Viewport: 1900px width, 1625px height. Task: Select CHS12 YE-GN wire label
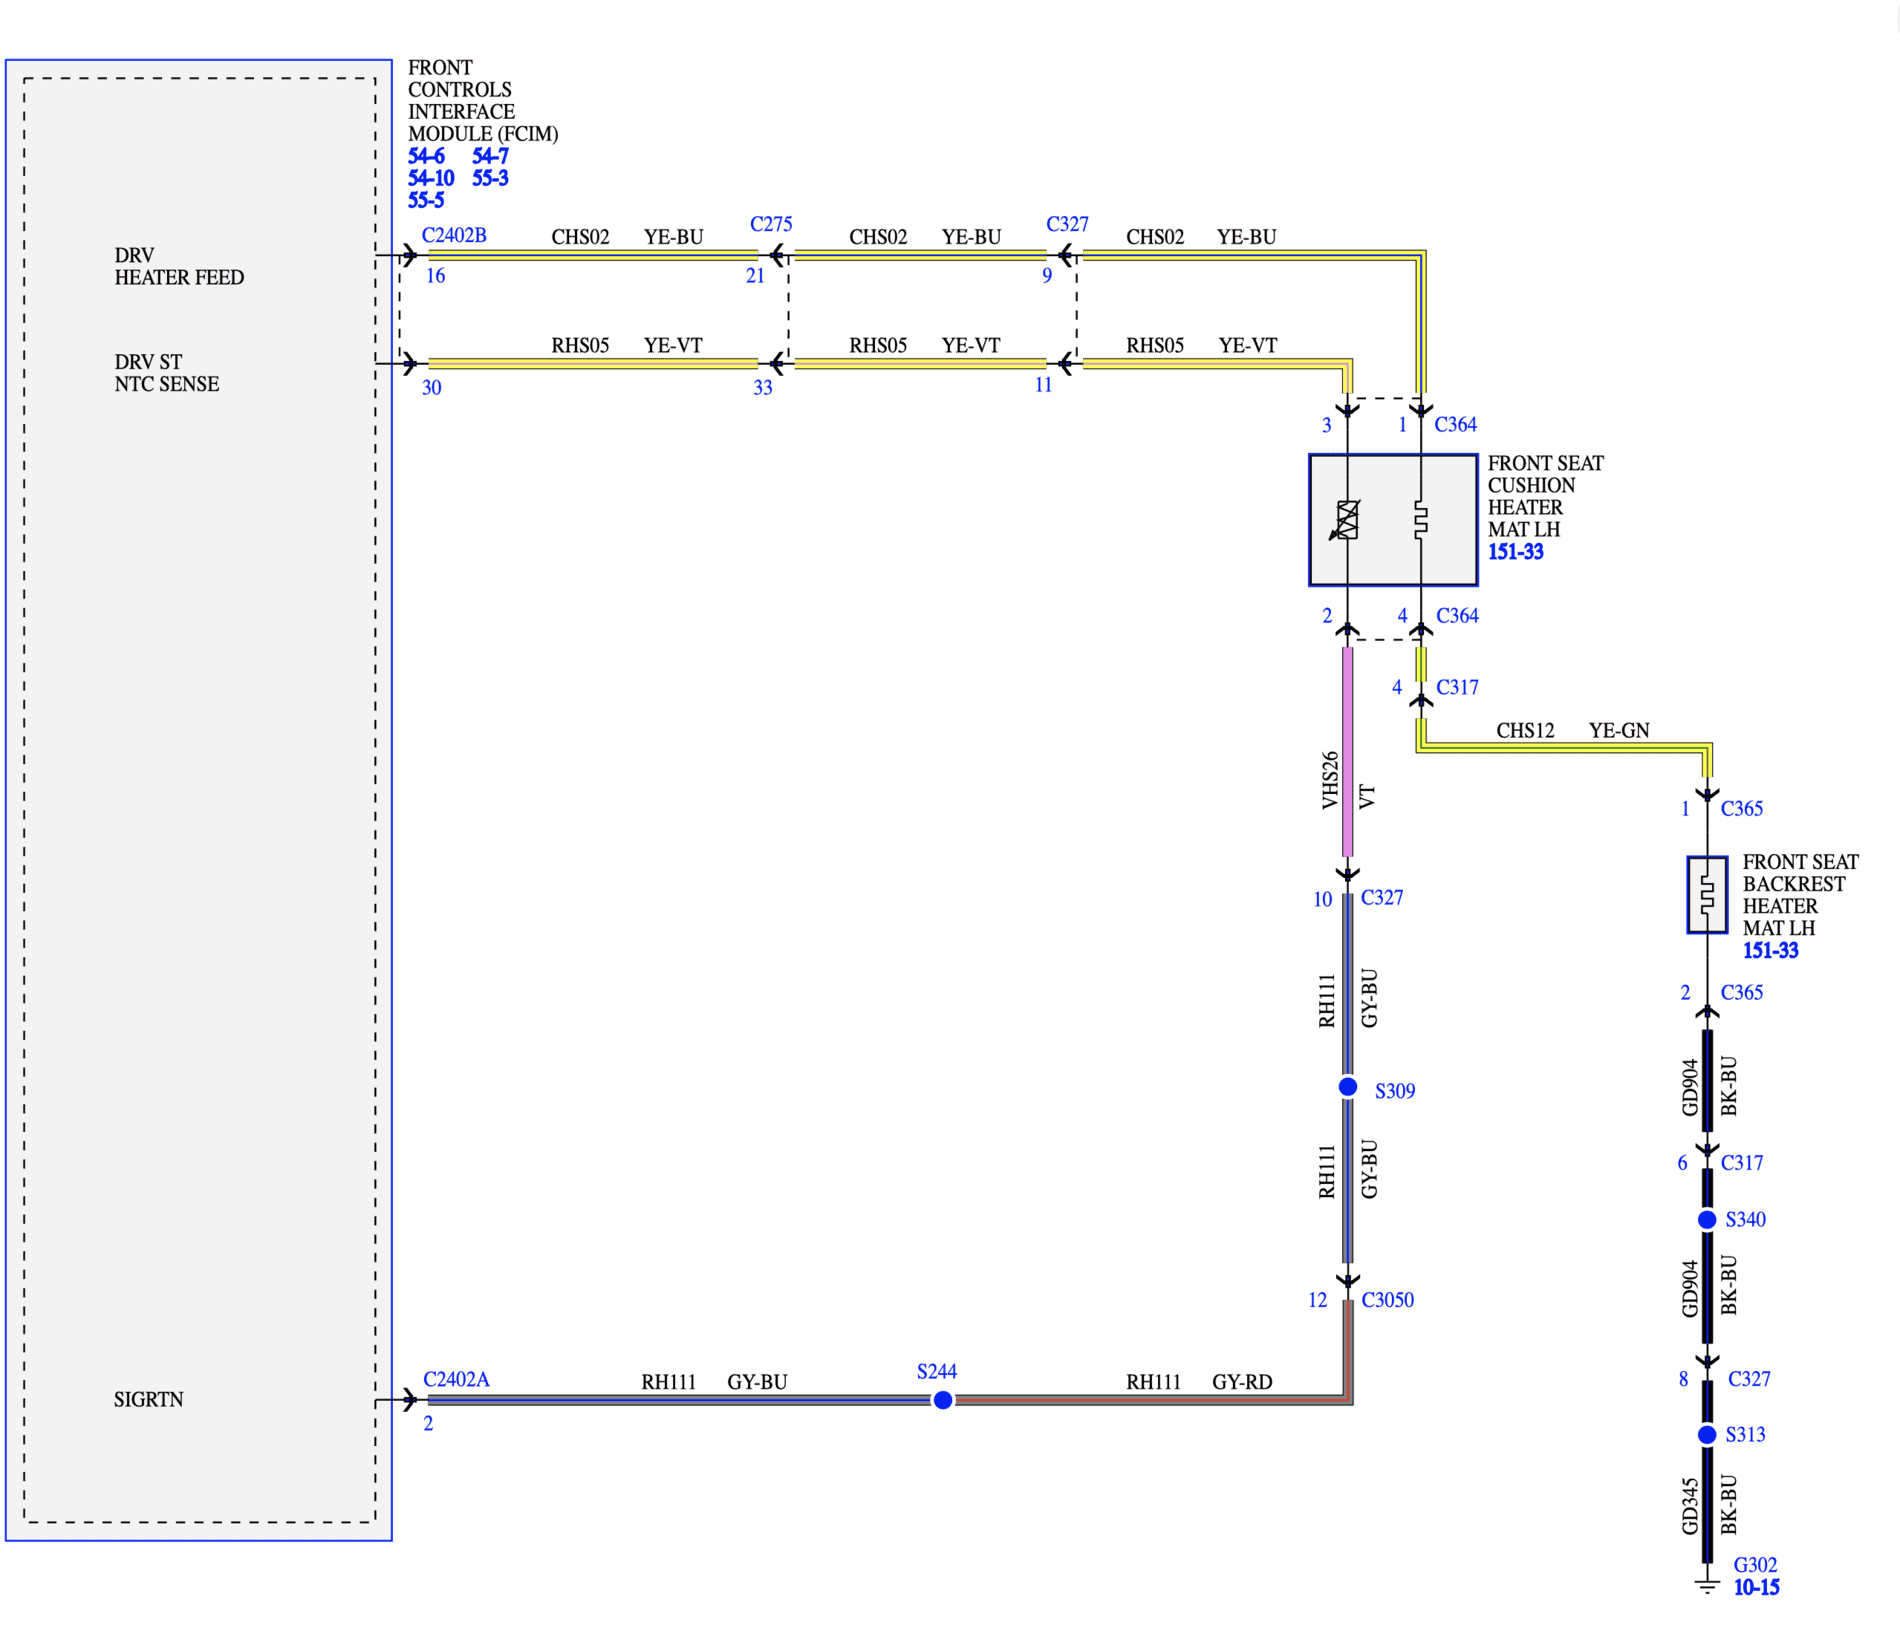[x=1572, y=730]
